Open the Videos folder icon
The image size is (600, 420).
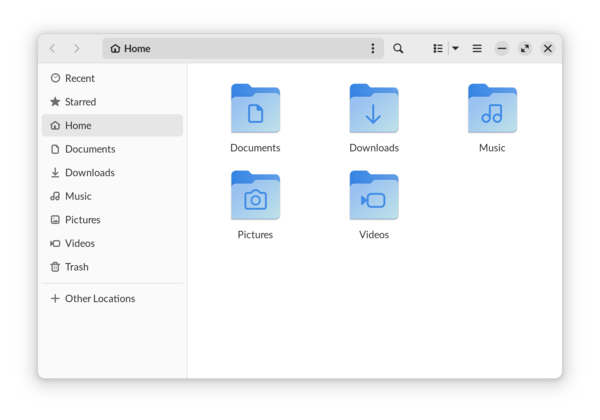pos(374,196)
